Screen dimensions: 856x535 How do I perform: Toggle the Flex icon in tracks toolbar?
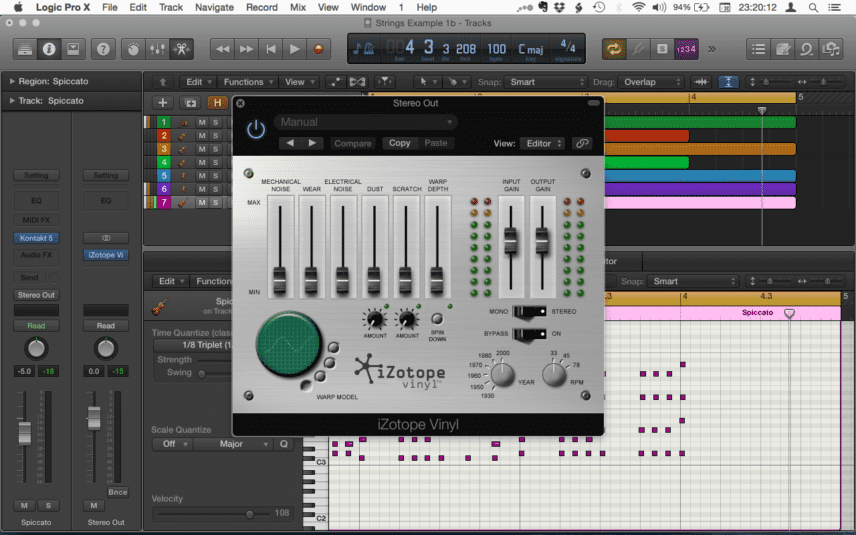tap(358, 82)
